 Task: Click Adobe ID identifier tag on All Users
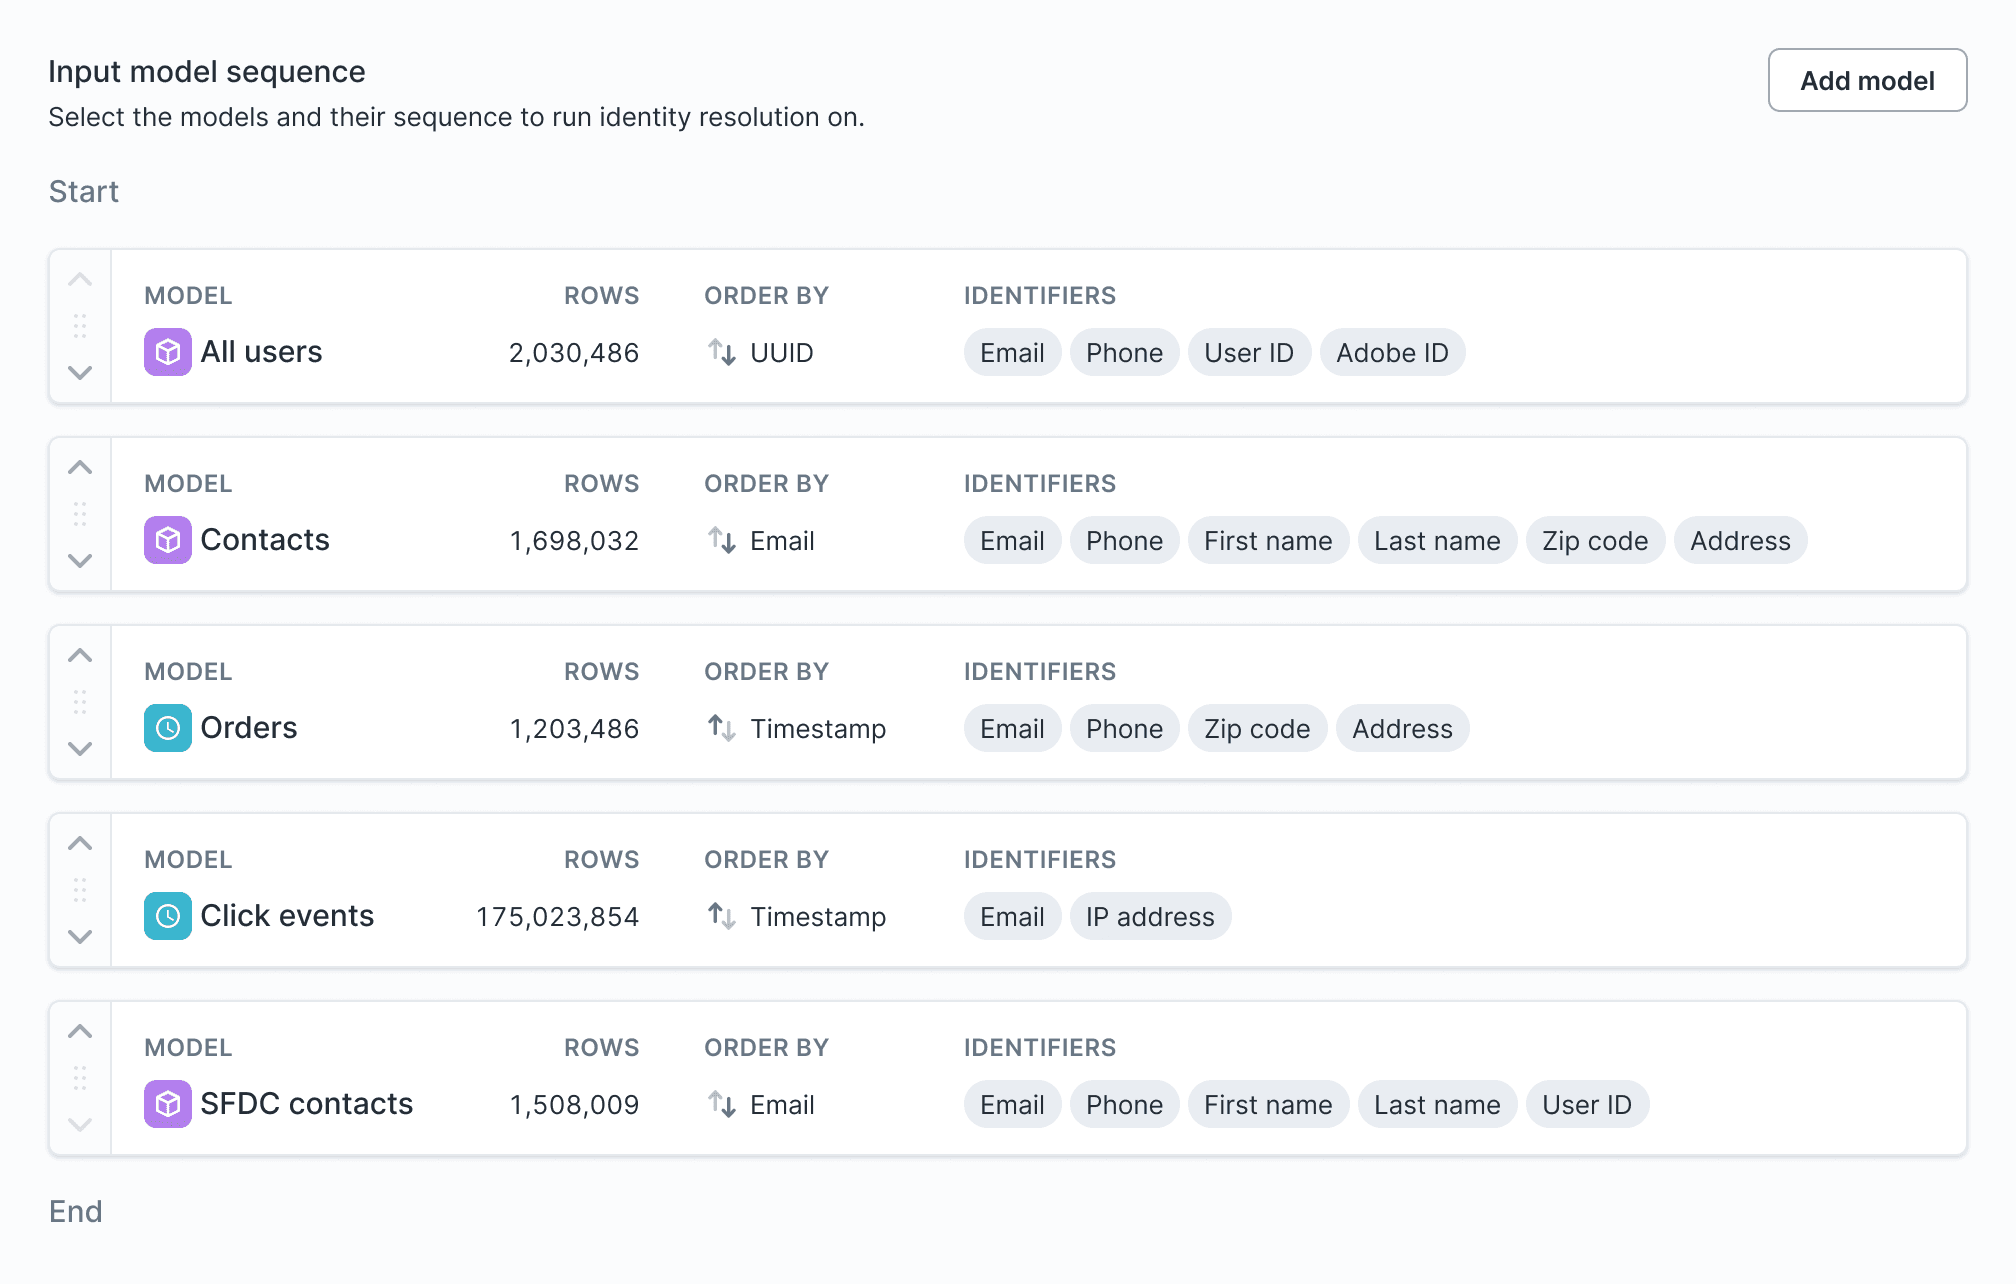pyautogui.click(x=1390, y=353)
